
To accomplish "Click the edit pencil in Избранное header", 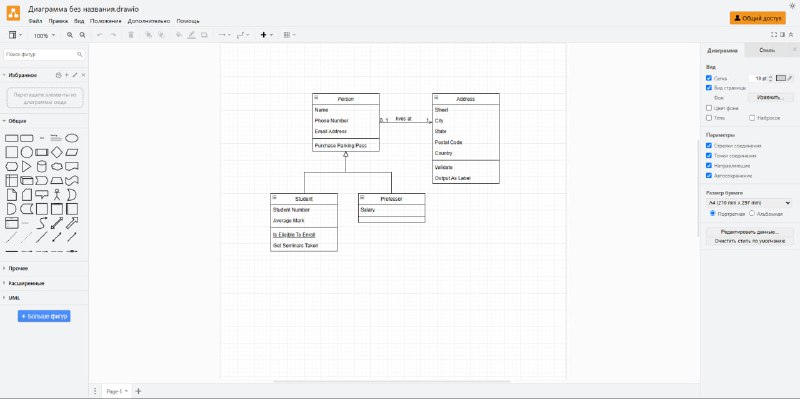I will 75,75.
